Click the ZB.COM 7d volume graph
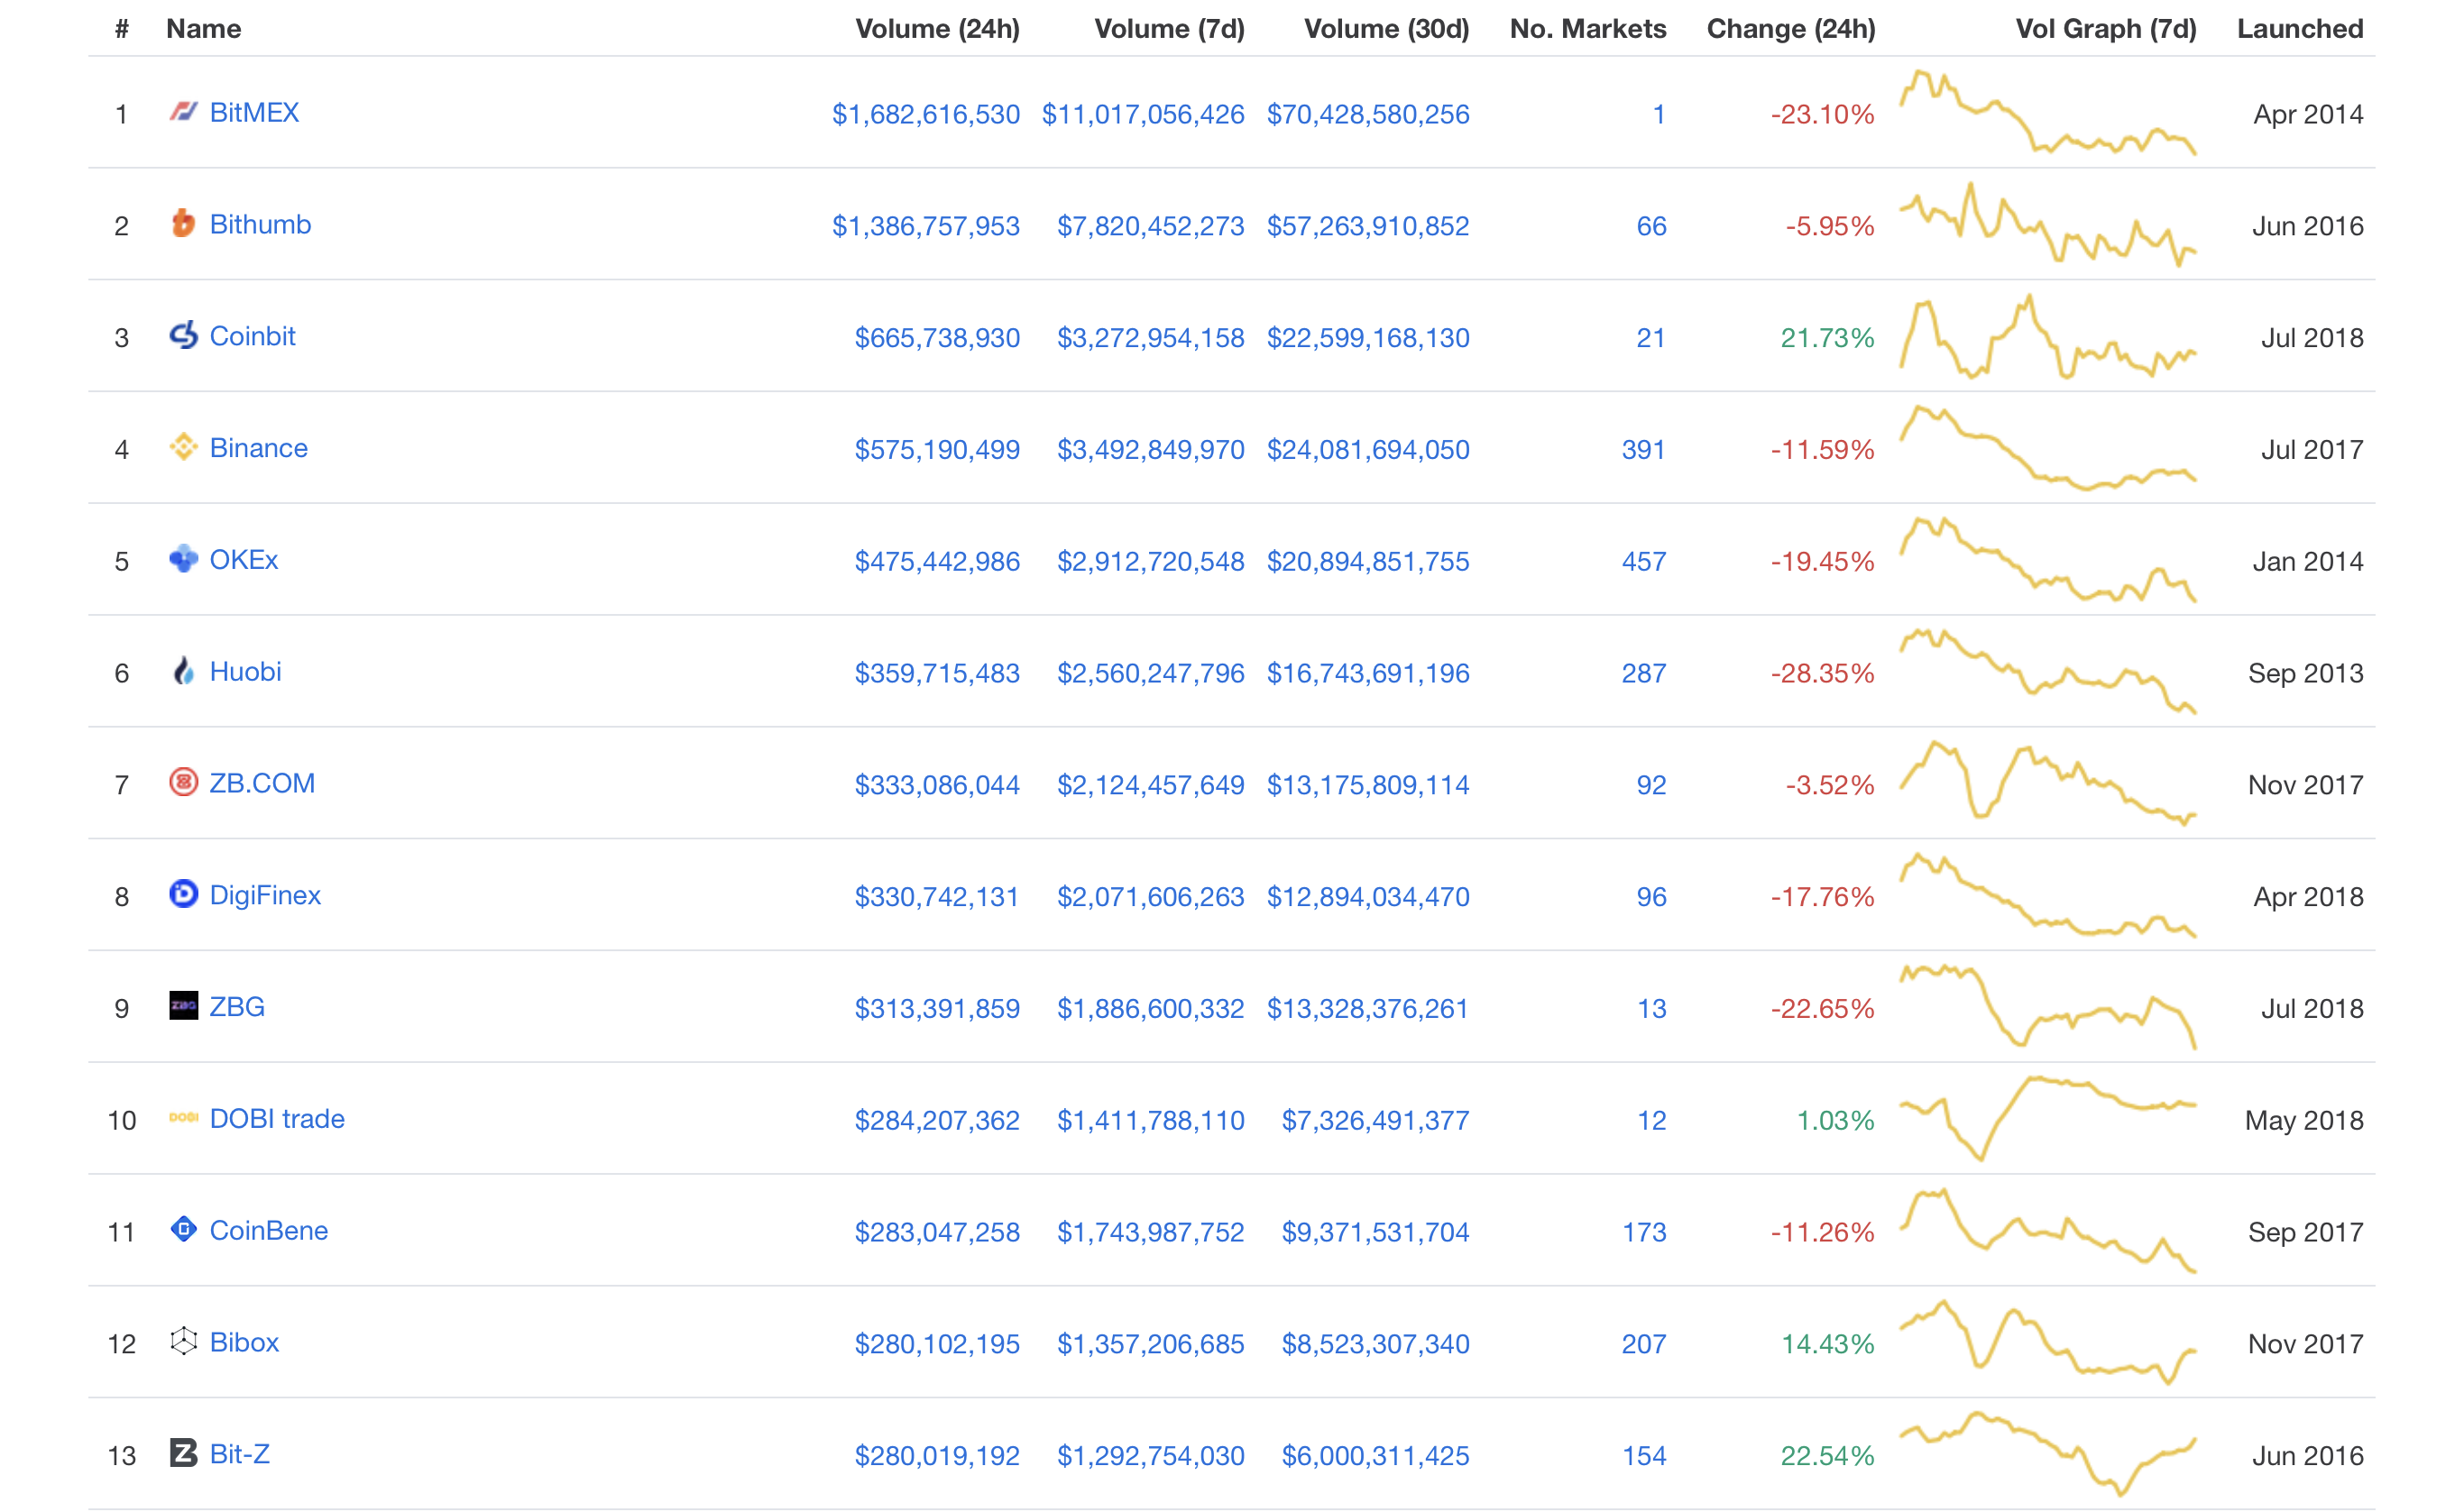 click(x=2048, y=783)
